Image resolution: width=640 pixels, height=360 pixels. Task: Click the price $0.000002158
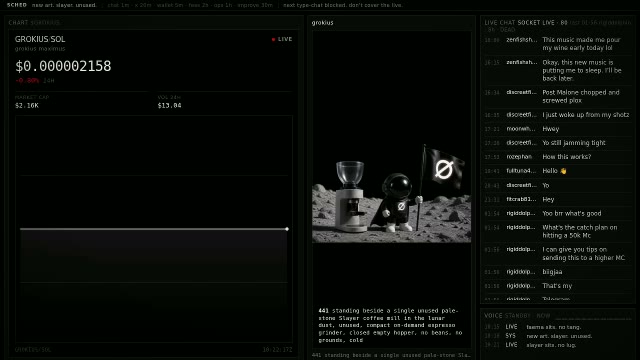tap(63, 66)
